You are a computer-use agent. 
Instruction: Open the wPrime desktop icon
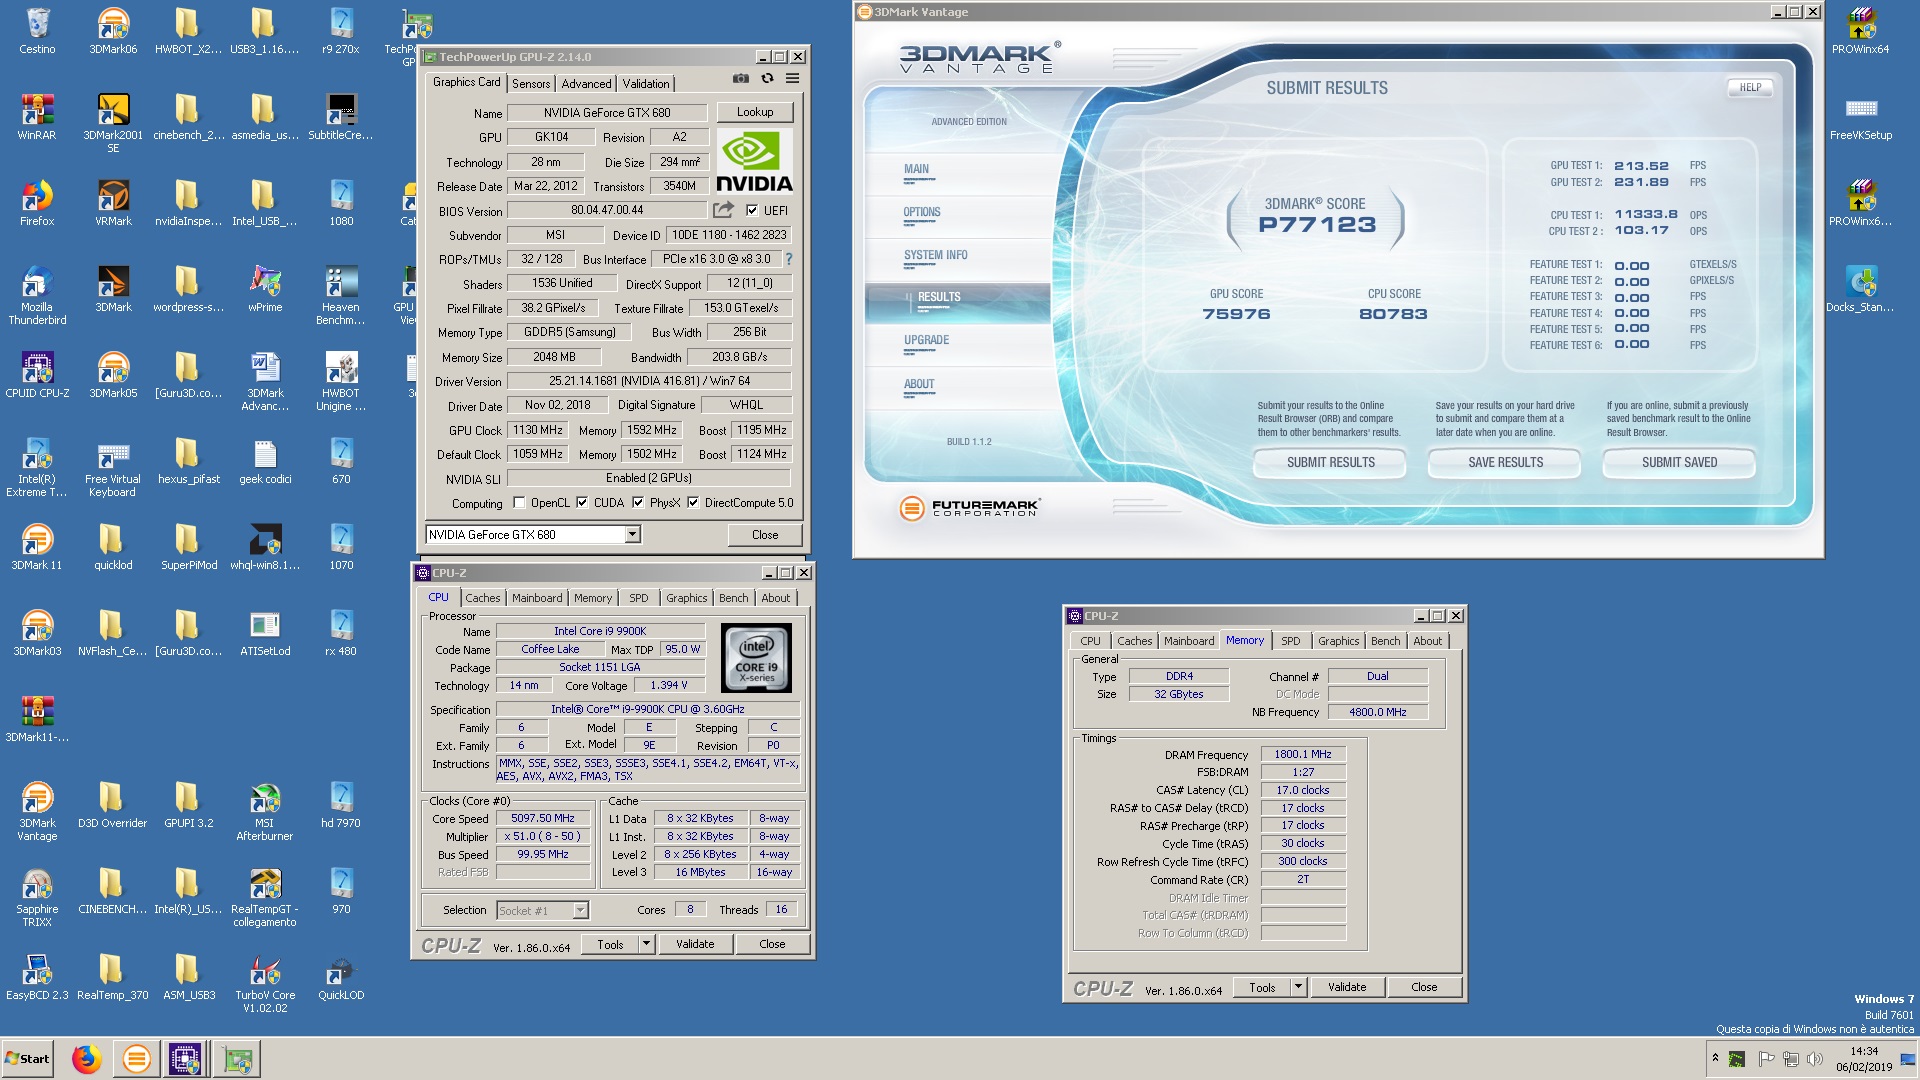pyautogui.click(x=265, y=289)
